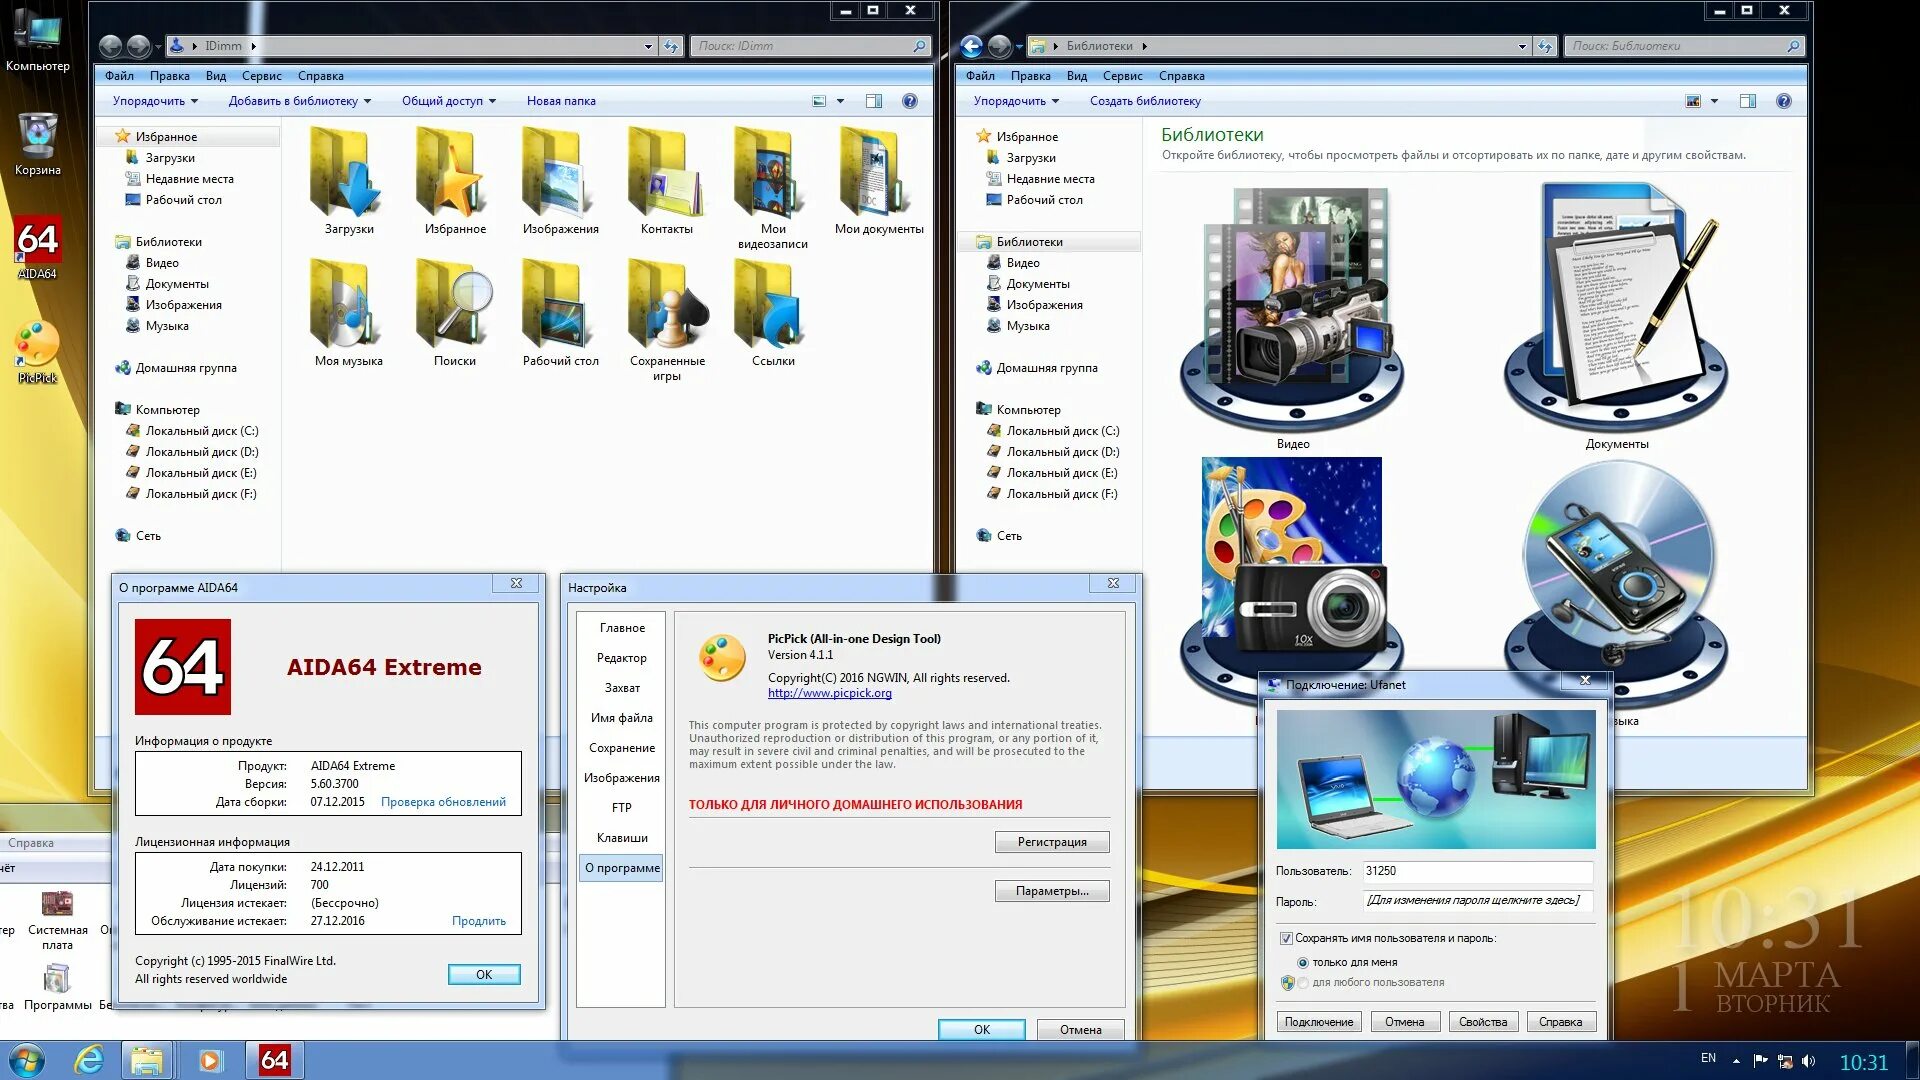Select the 'для любого пользователя' radio option
Image resolution: width=1920 pixels, height=1080 pixels.
click(1302, 983)
